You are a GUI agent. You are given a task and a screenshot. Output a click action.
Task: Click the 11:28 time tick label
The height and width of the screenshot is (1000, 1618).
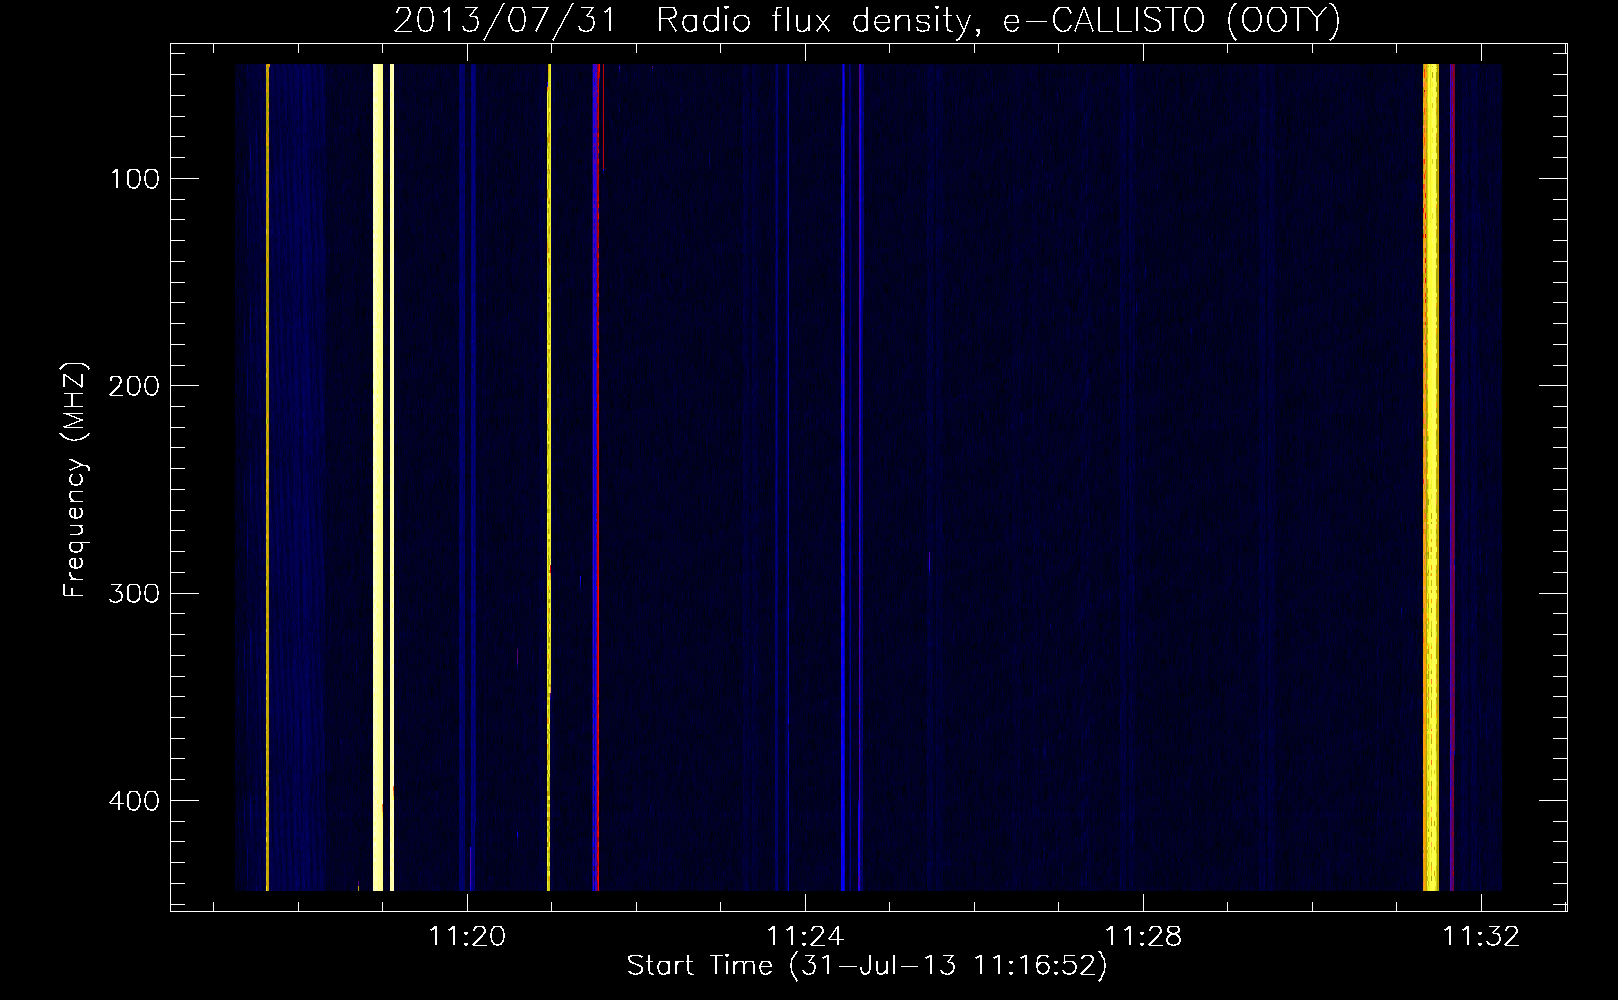(1143, 936)
